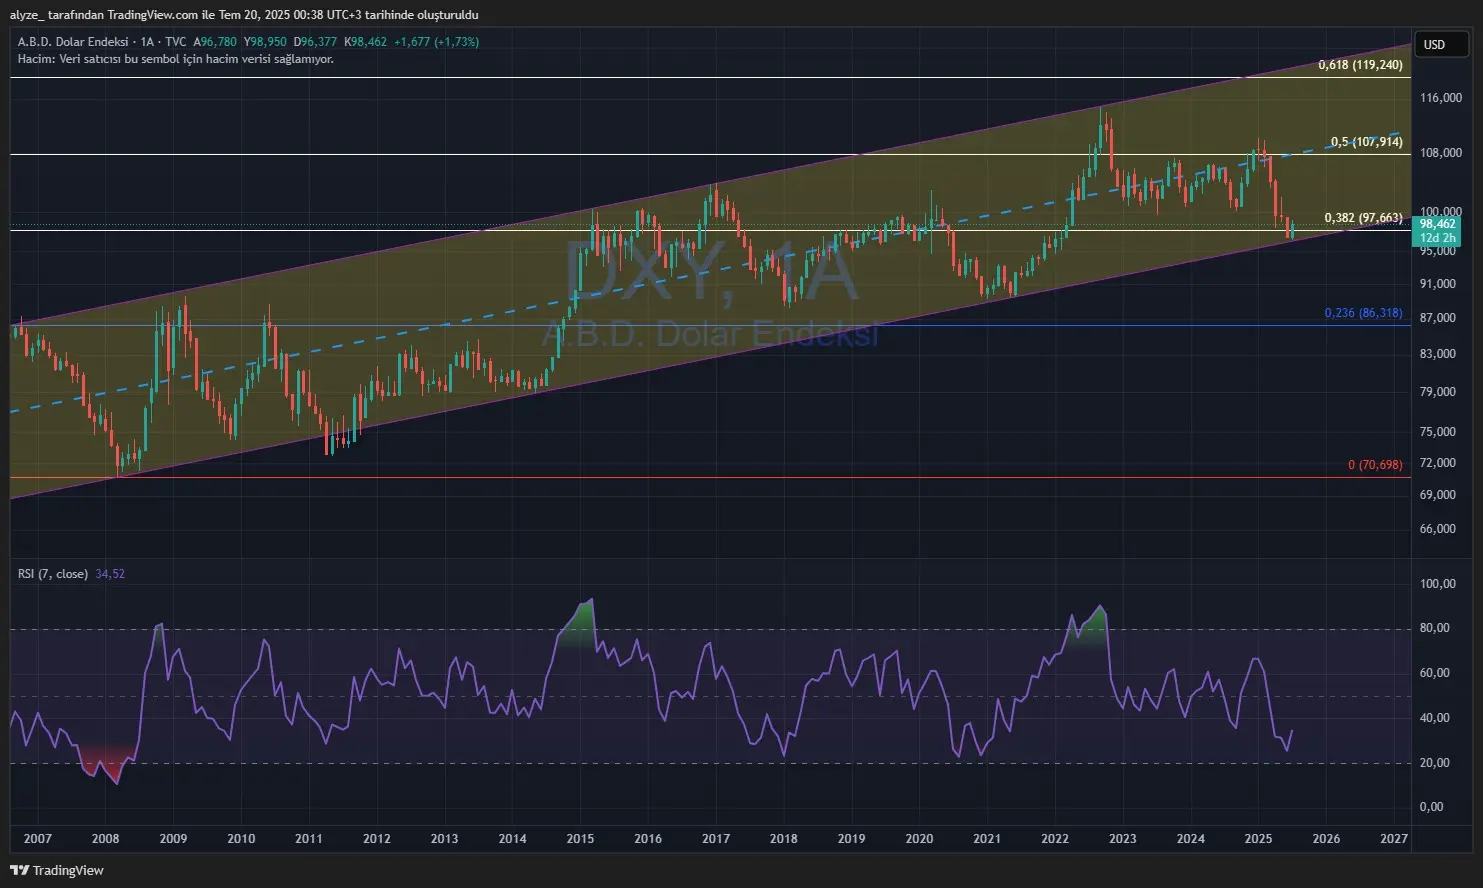Click the 80,00 level on RSI scale
This screenshot has width=1483, height=888.
point(1434,628)
